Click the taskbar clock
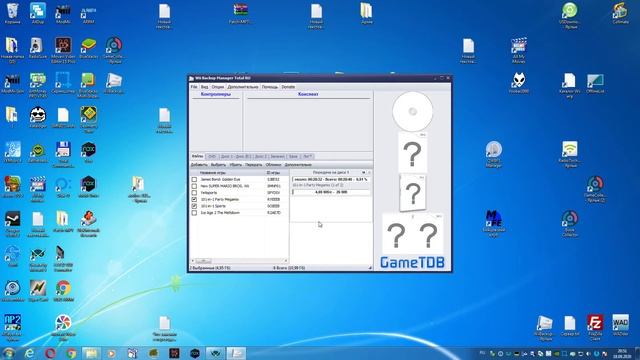The height and width of the screenshot is (360, 640). click(x=622, y=353)
